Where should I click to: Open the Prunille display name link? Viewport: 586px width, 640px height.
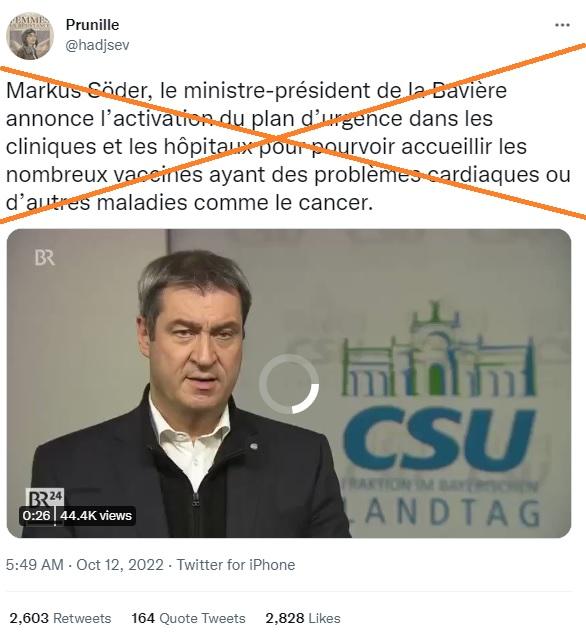(92, 25)
